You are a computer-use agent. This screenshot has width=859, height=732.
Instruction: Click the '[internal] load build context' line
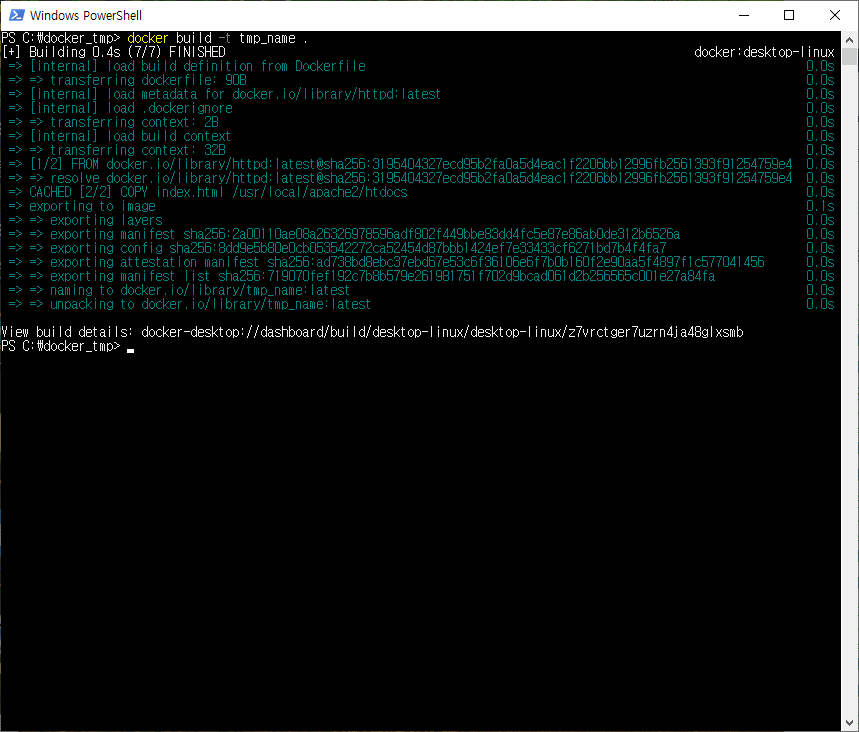tap(120, 136)
